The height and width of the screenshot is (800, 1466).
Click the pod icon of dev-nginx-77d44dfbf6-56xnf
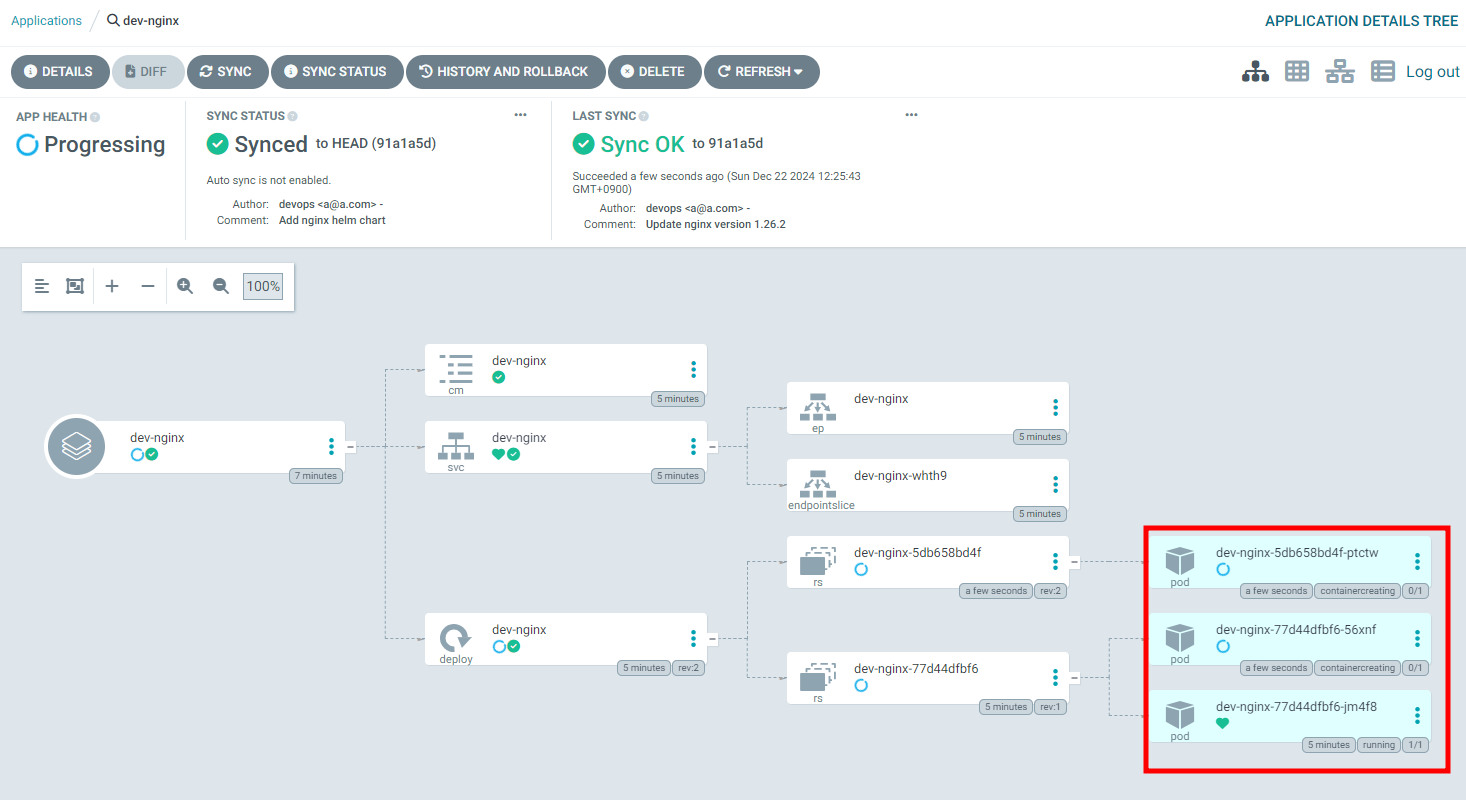coord(1180,638)
